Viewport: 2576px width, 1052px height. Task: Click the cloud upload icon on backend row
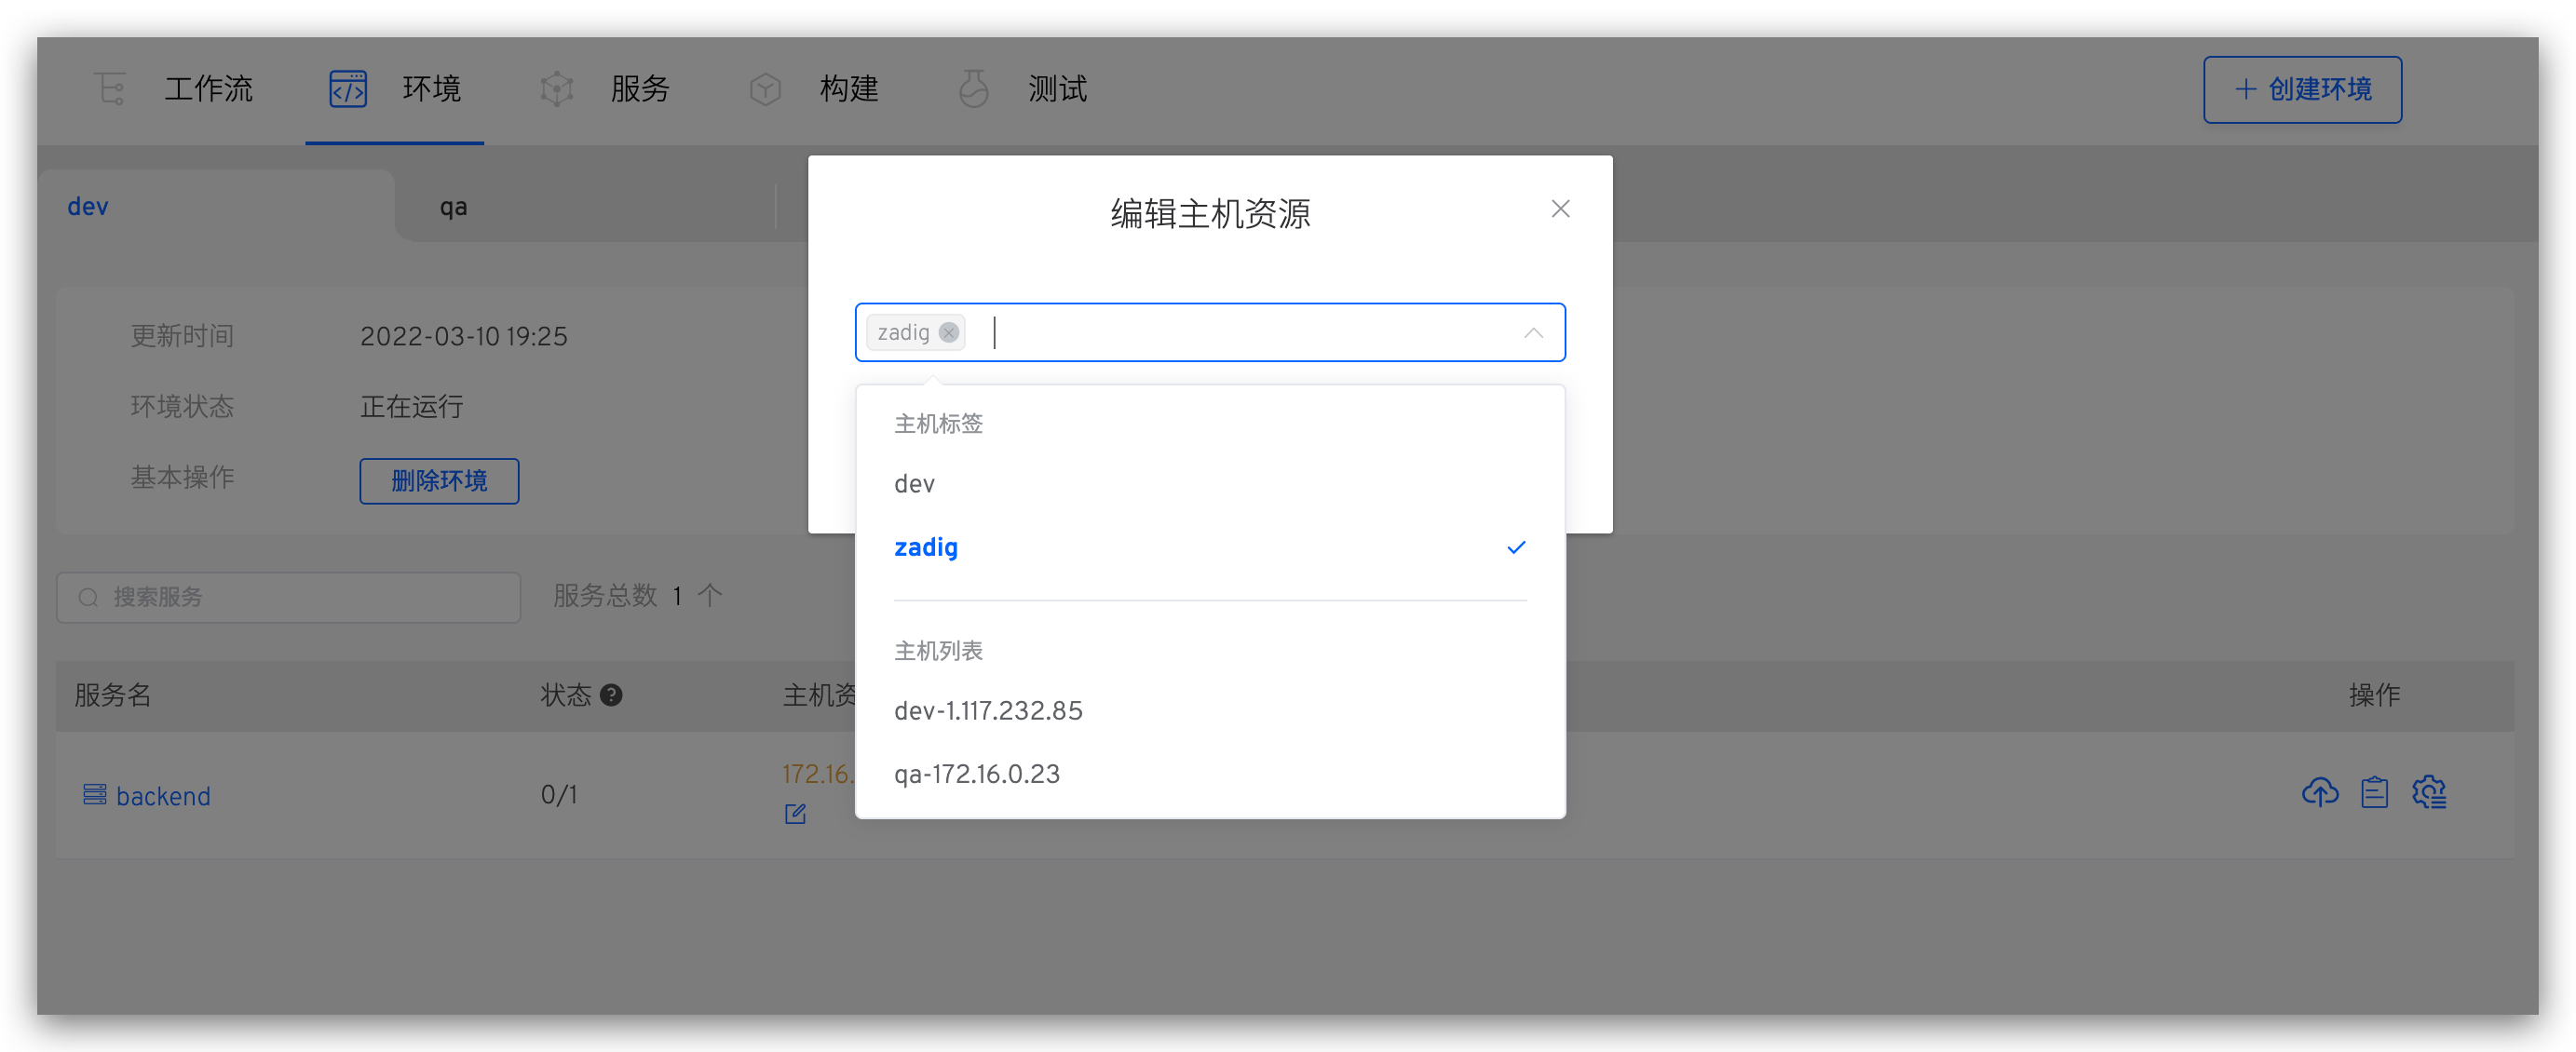(2320, 792)
